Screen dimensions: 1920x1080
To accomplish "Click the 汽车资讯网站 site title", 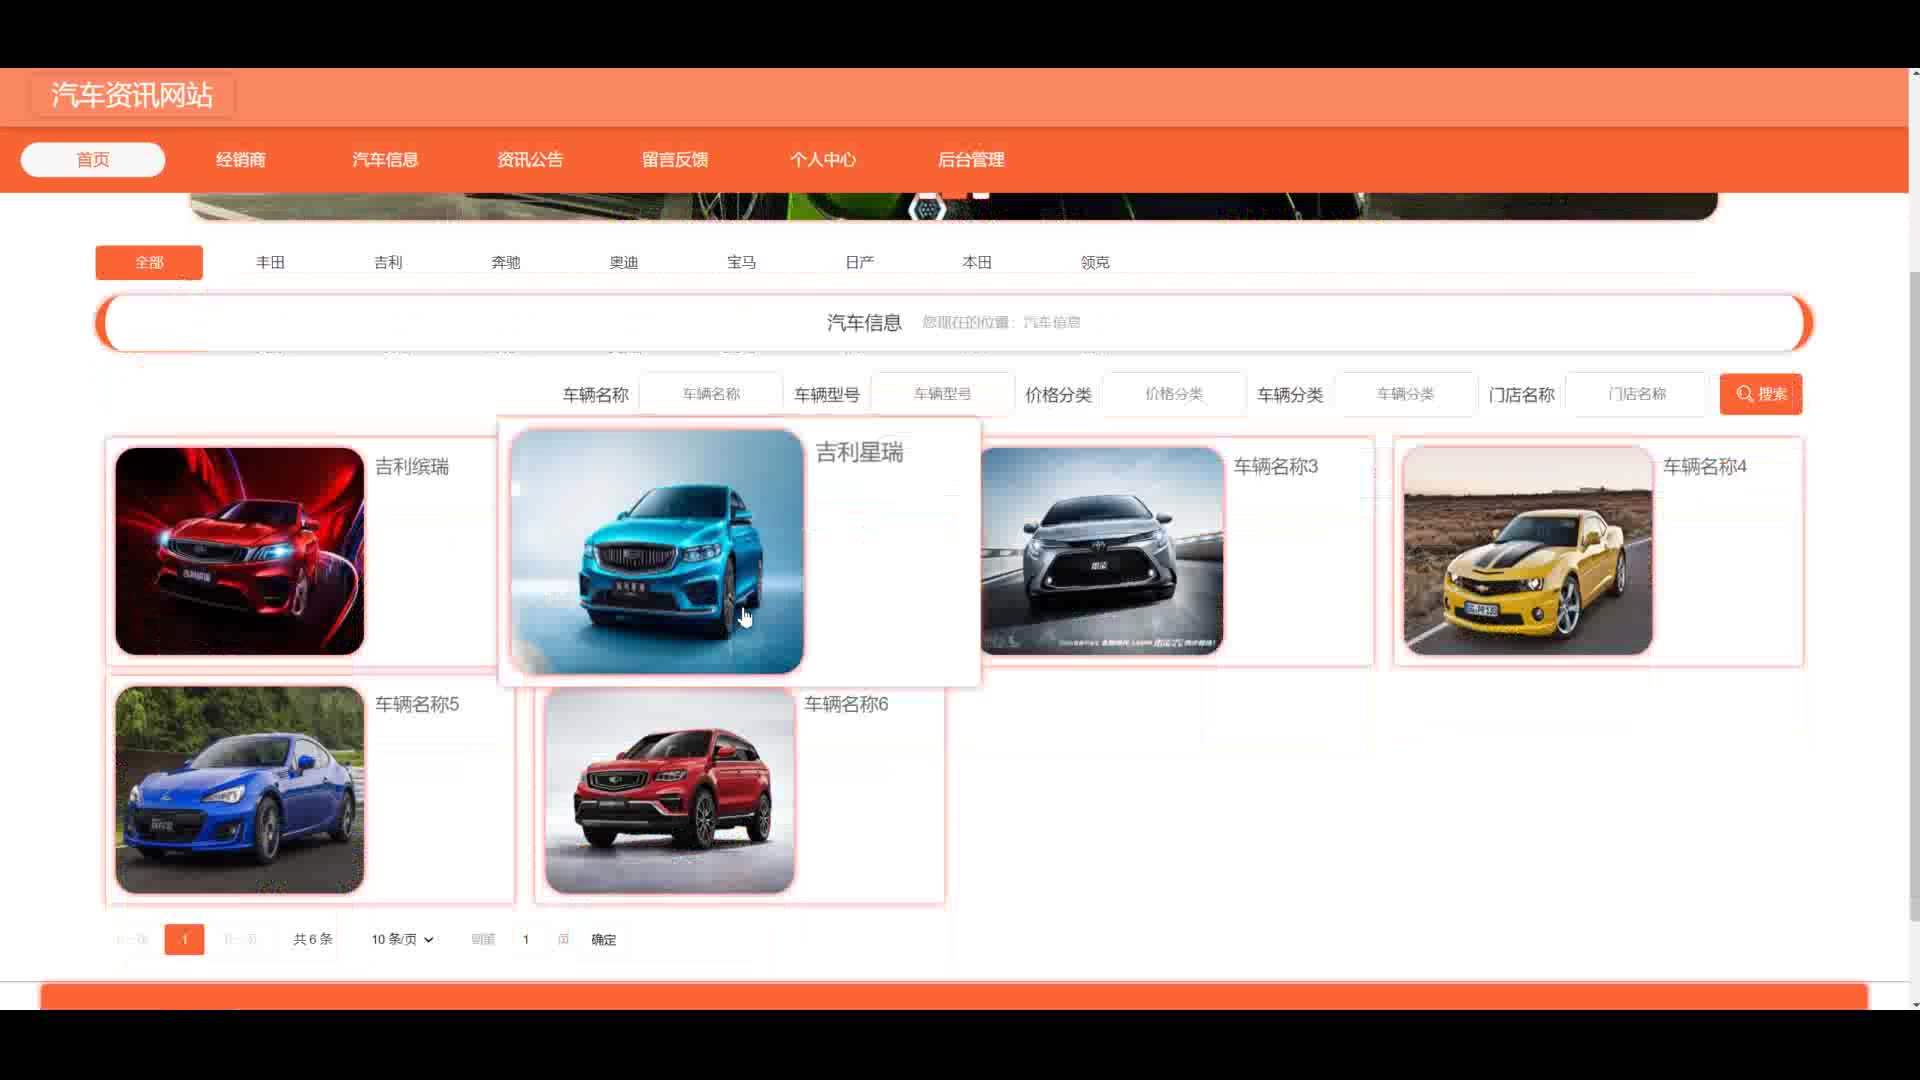I will click(x=132, y=95).
